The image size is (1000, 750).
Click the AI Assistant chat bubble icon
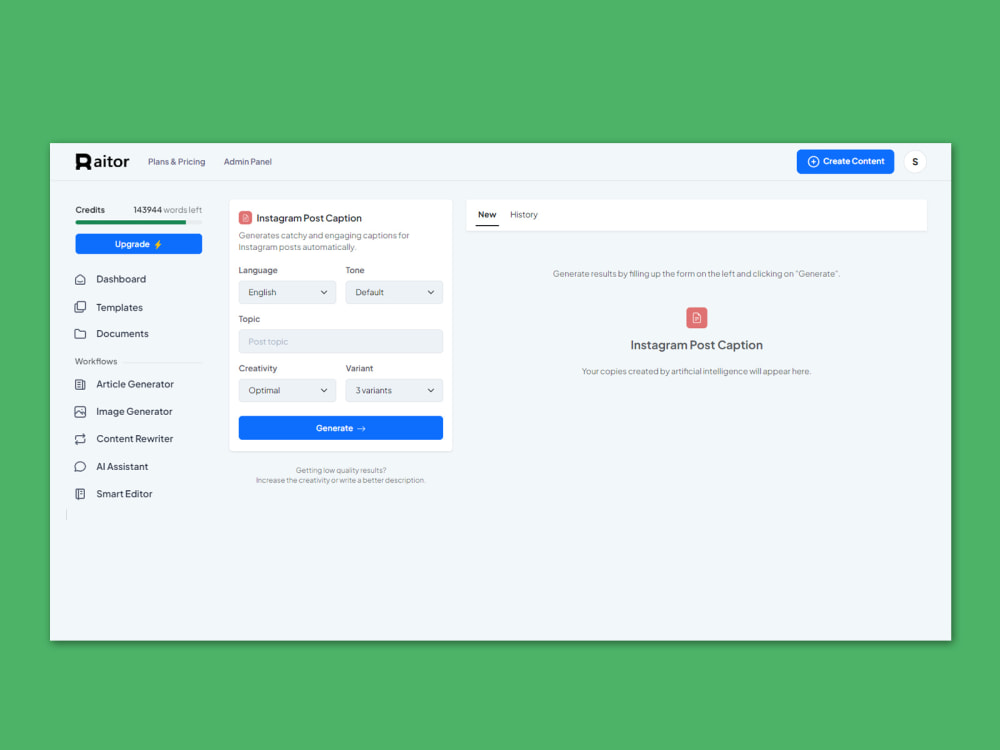(80, 467)
